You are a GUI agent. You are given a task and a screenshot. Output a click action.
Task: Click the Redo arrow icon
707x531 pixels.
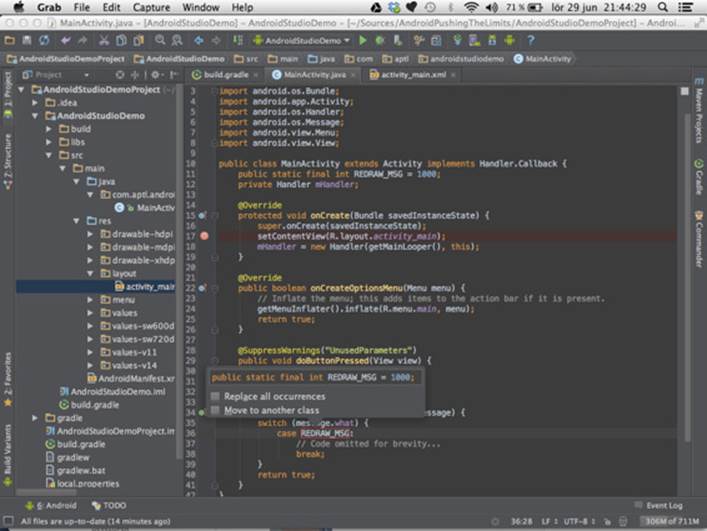pyautogui.click(x=83, y=41)
